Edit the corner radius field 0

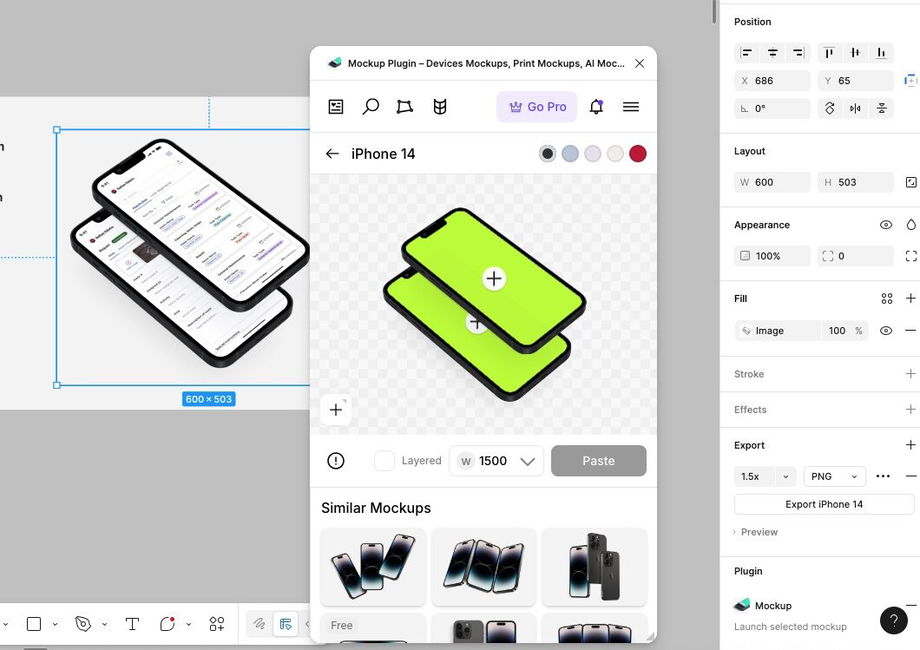point(855,256)
